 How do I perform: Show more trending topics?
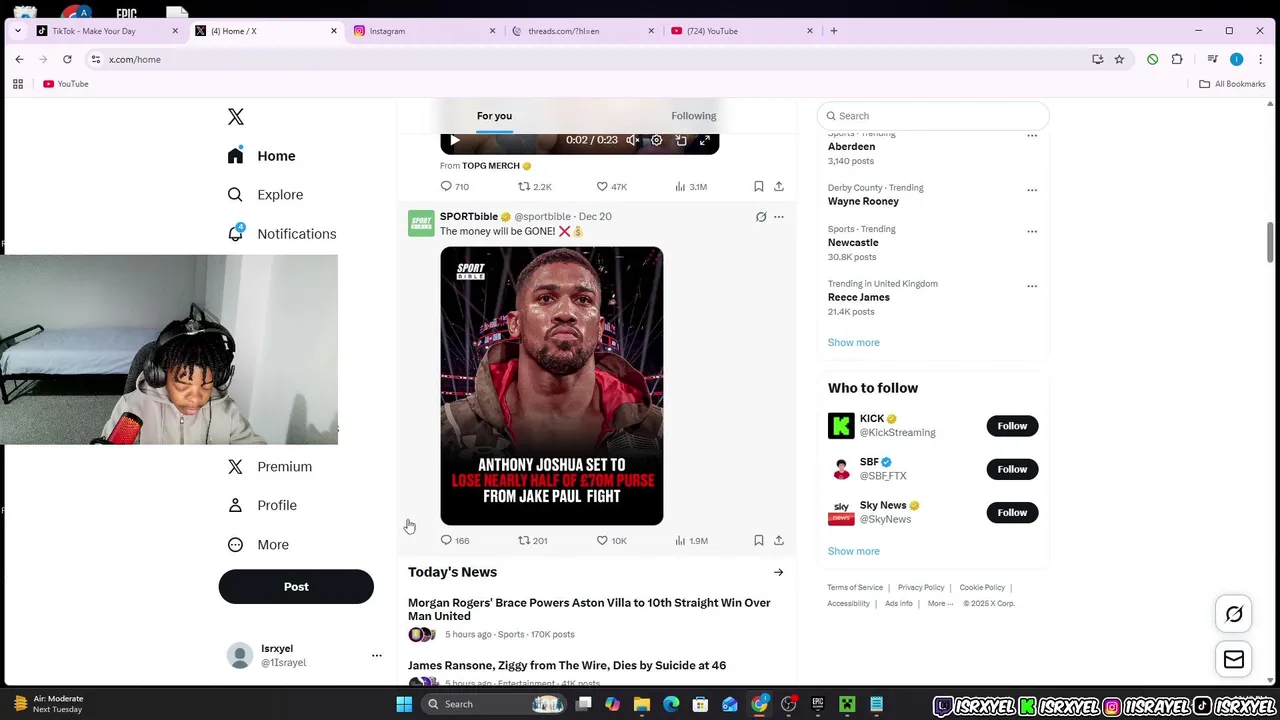coord(854,343)
